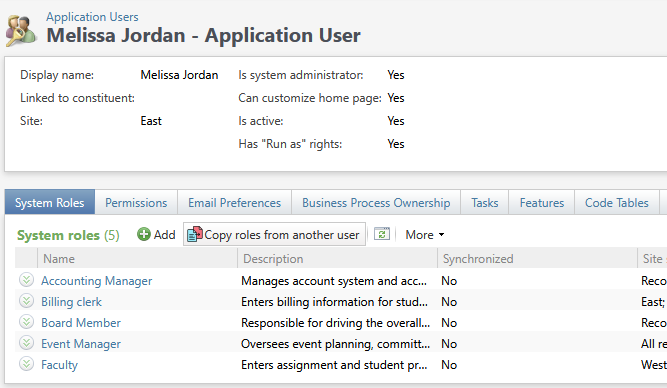Image resolution: width=667 pixels, height=388 pixels.
Task: Switch to the Tasks tab
Action: pyautogui.click(x=485, y=202)
